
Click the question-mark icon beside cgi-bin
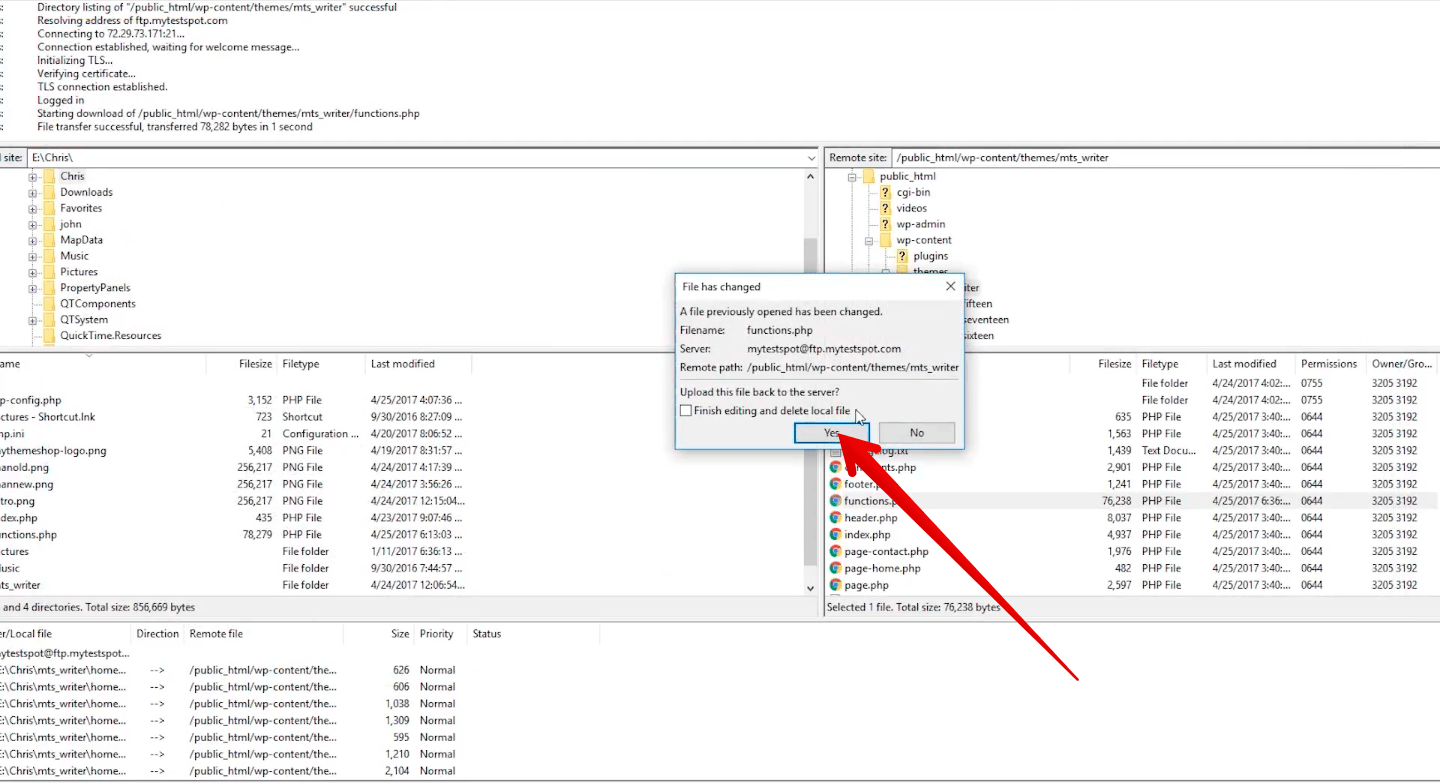885,192
